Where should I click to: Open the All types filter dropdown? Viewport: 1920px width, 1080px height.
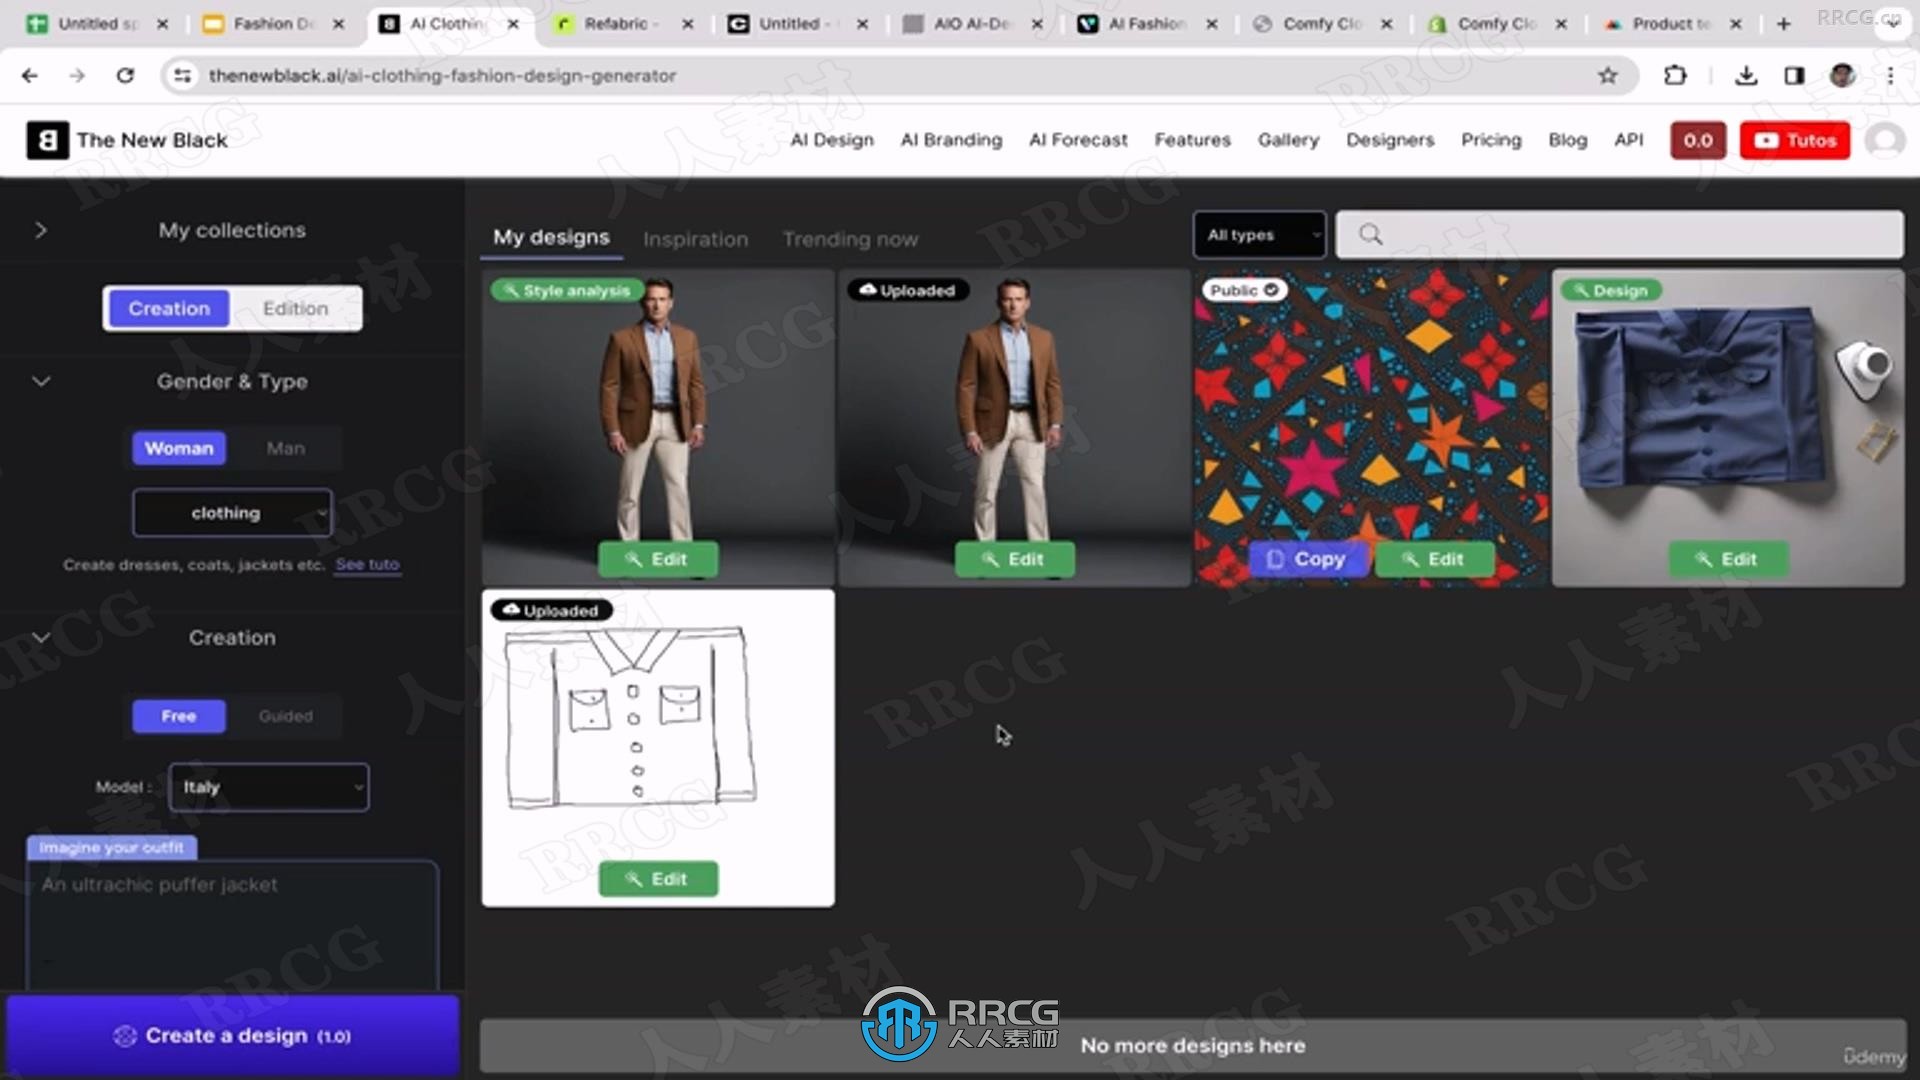[1261, 233]
